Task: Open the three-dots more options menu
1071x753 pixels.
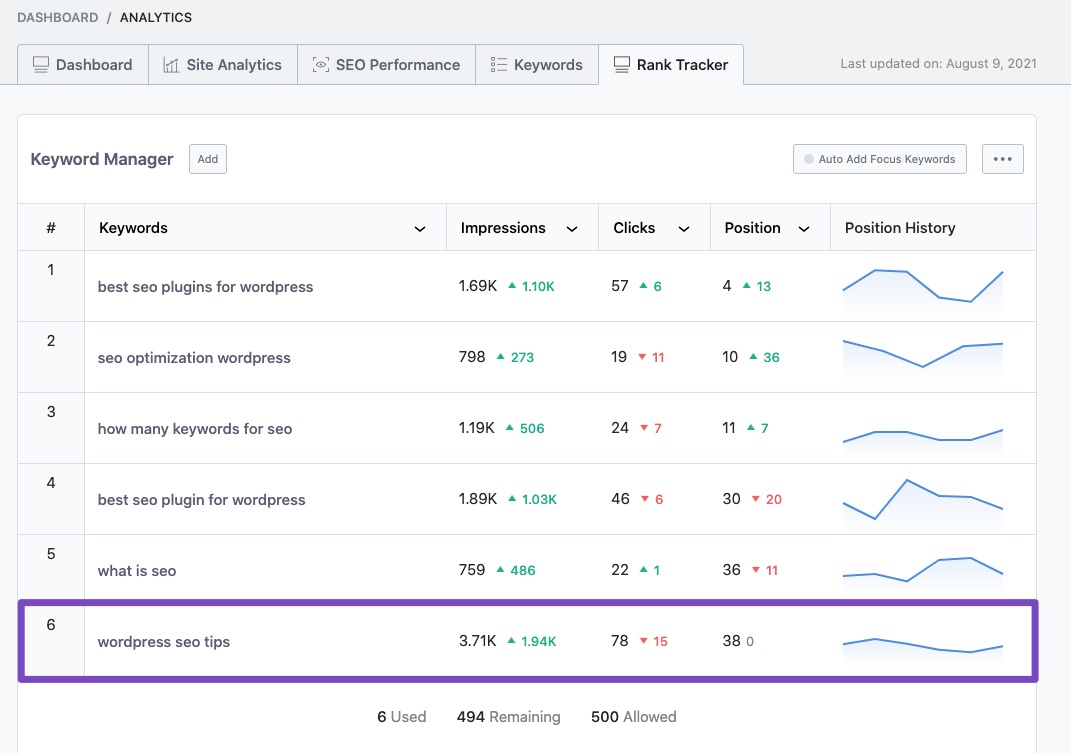Action: [x=1002, y=159]
